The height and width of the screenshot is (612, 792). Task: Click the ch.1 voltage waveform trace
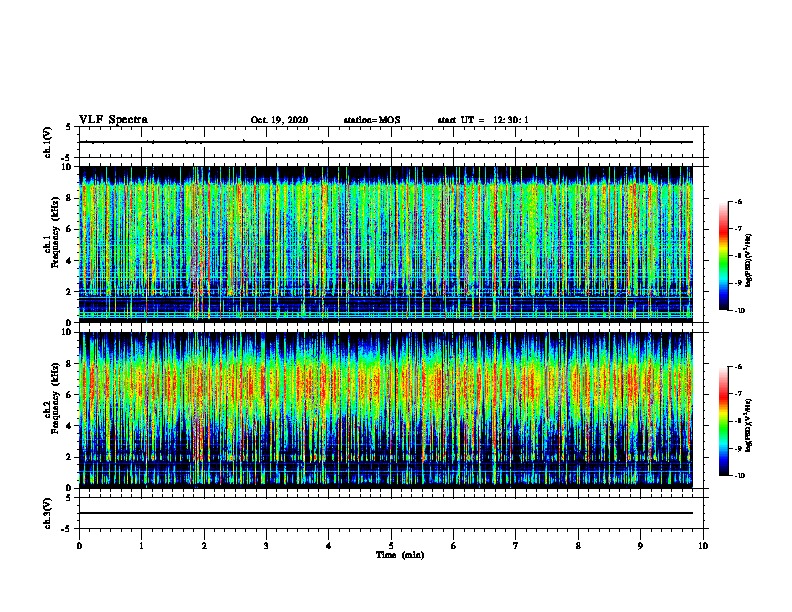tap(386, 142)
